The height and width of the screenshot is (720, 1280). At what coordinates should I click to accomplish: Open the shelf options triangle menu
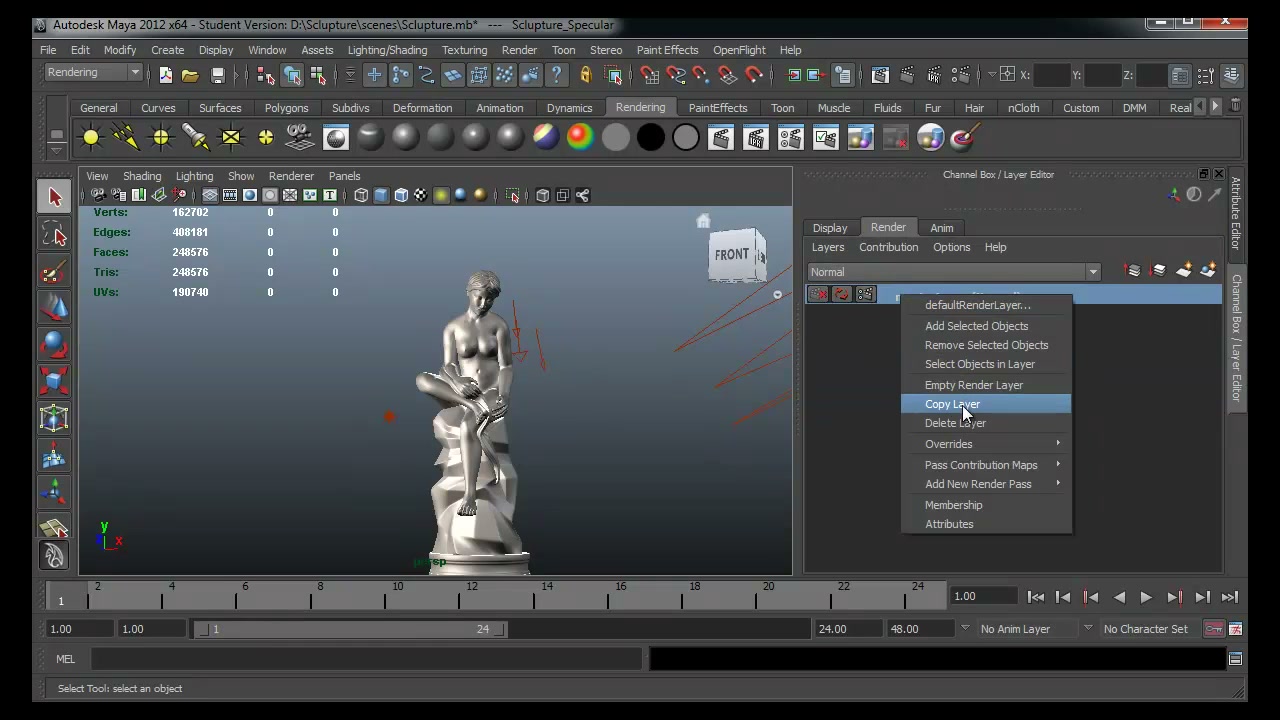pos(57,151)
